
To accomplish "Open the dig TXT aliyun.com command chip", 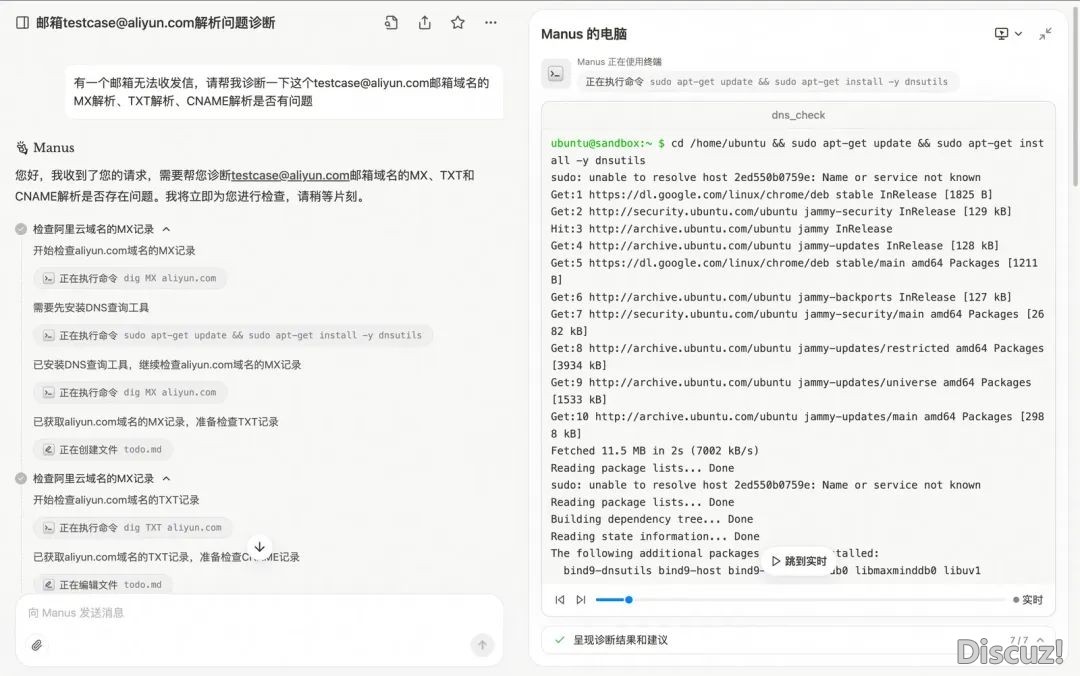I will (x=133, y=528).
